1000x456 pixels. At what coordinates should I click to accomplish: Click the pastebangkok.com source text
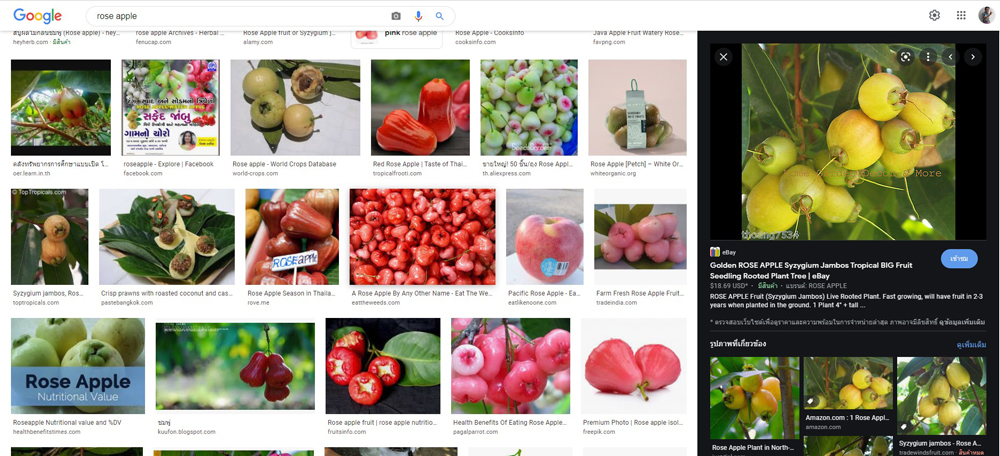126,303
